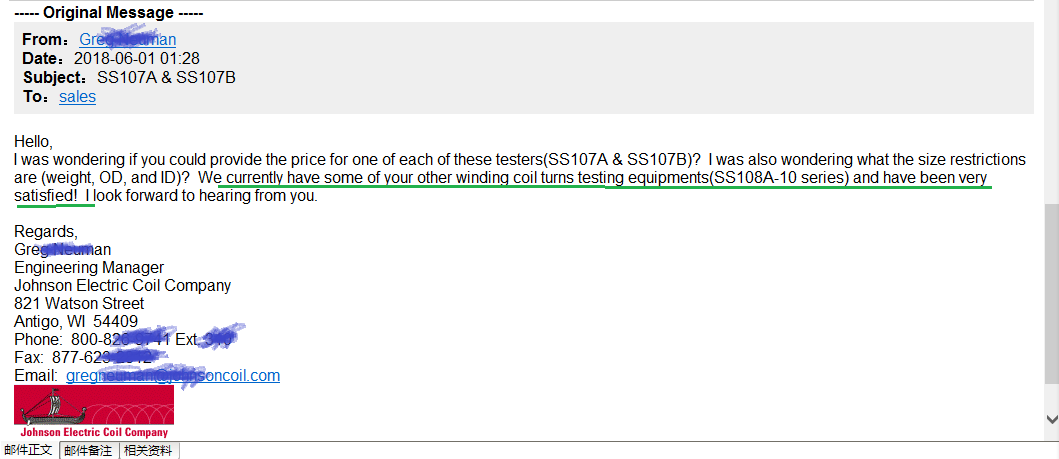Screen dimensions: 1059x459
Task: Open the 相关资料 tab
Action: (149, 451)
